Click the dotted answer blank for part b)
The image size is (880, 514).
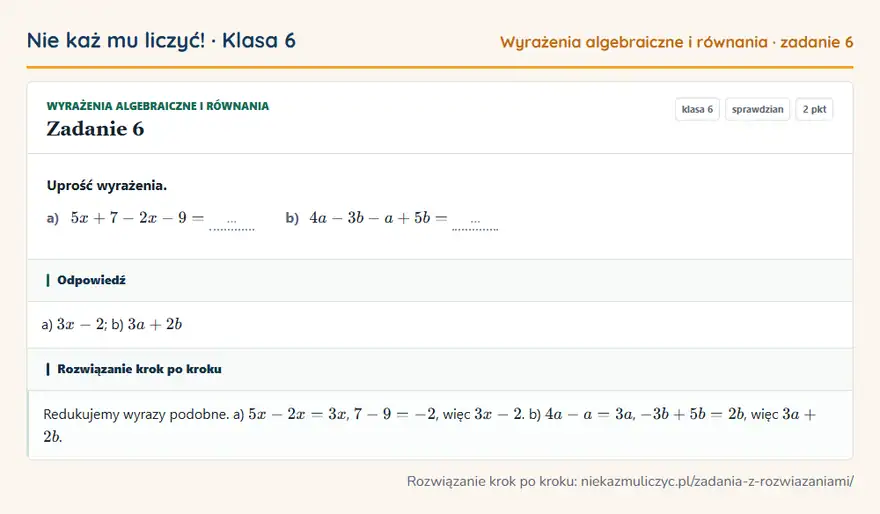tap(475, 223)
